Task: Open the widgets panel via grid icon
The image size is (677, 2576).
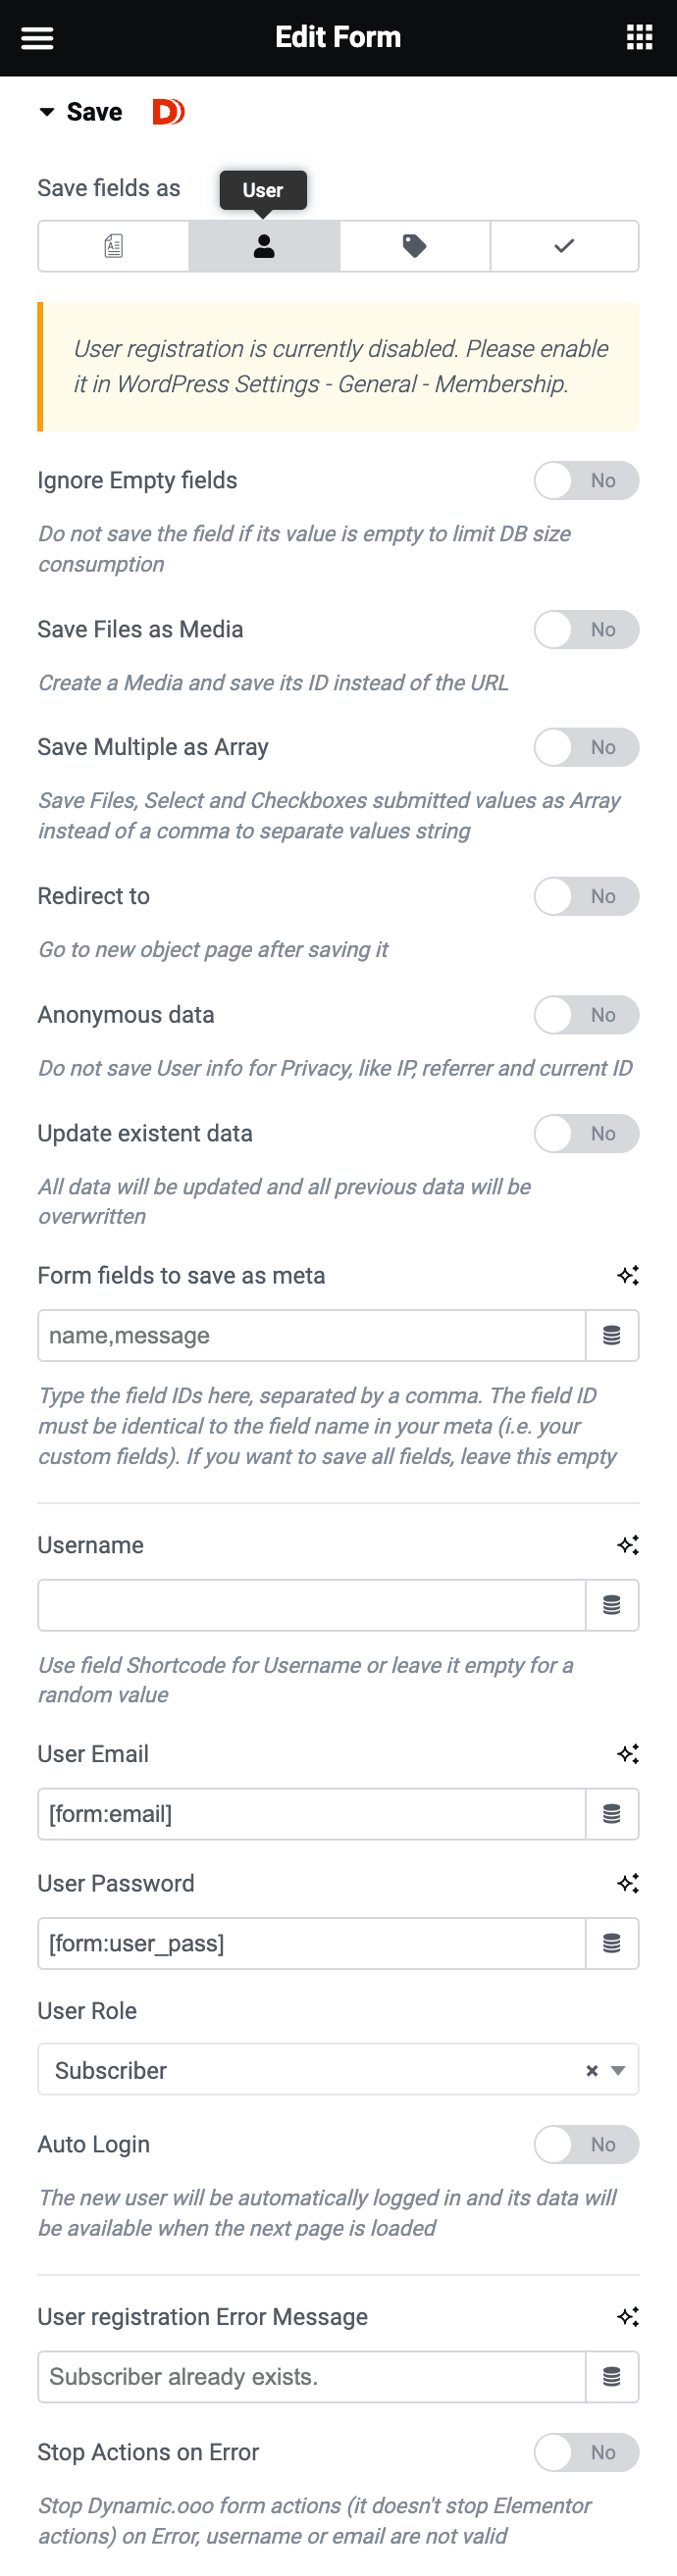Action: 639,37
